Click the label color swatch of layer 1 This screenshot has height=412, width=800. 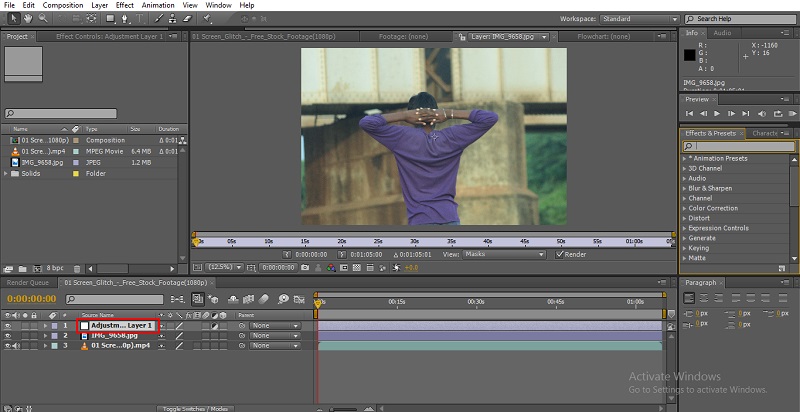(54, 325)
